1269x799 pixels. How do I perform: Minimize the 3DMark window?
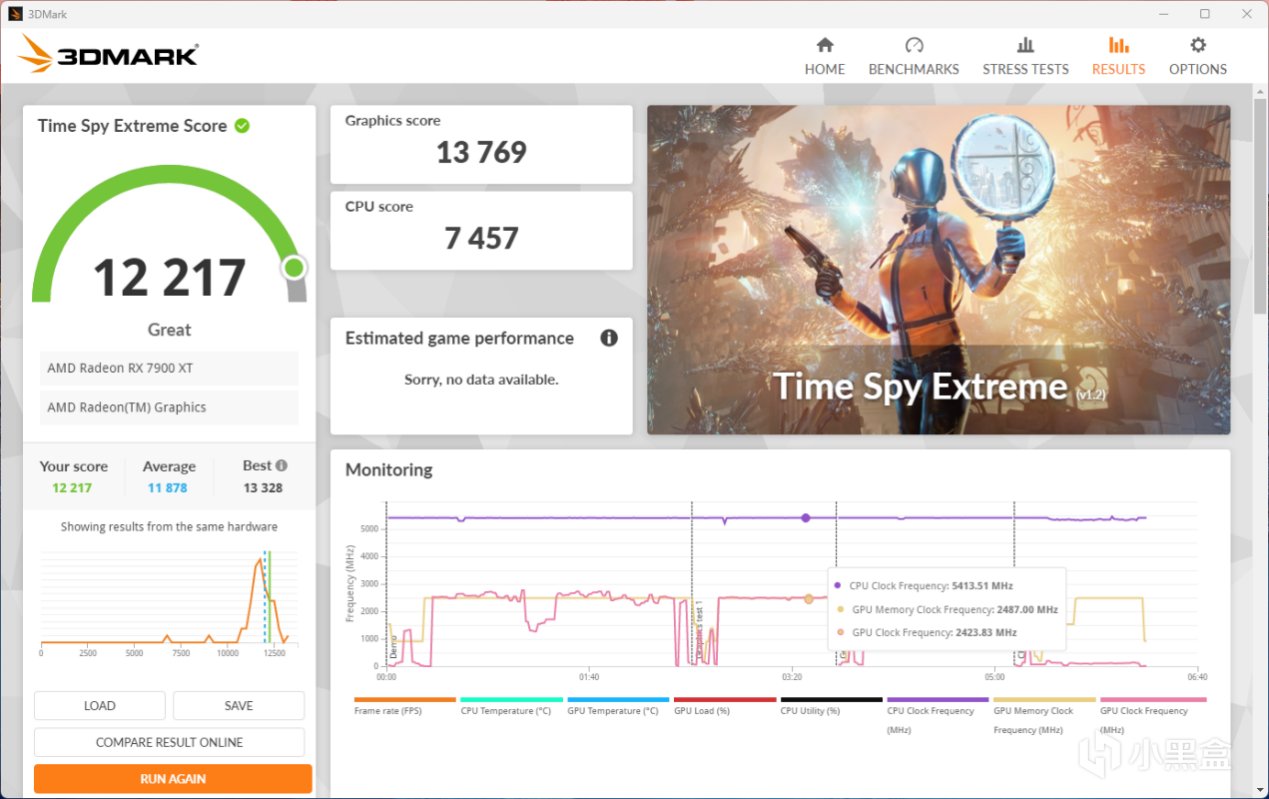pyautogui.click(x=1163, y=14)
